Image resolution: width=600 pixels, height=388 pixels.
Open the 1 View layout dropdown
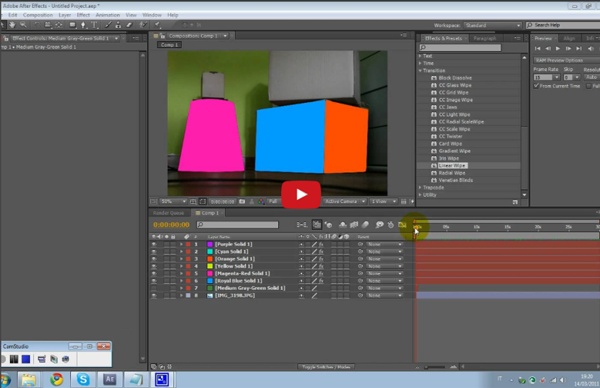click(384, 201)
